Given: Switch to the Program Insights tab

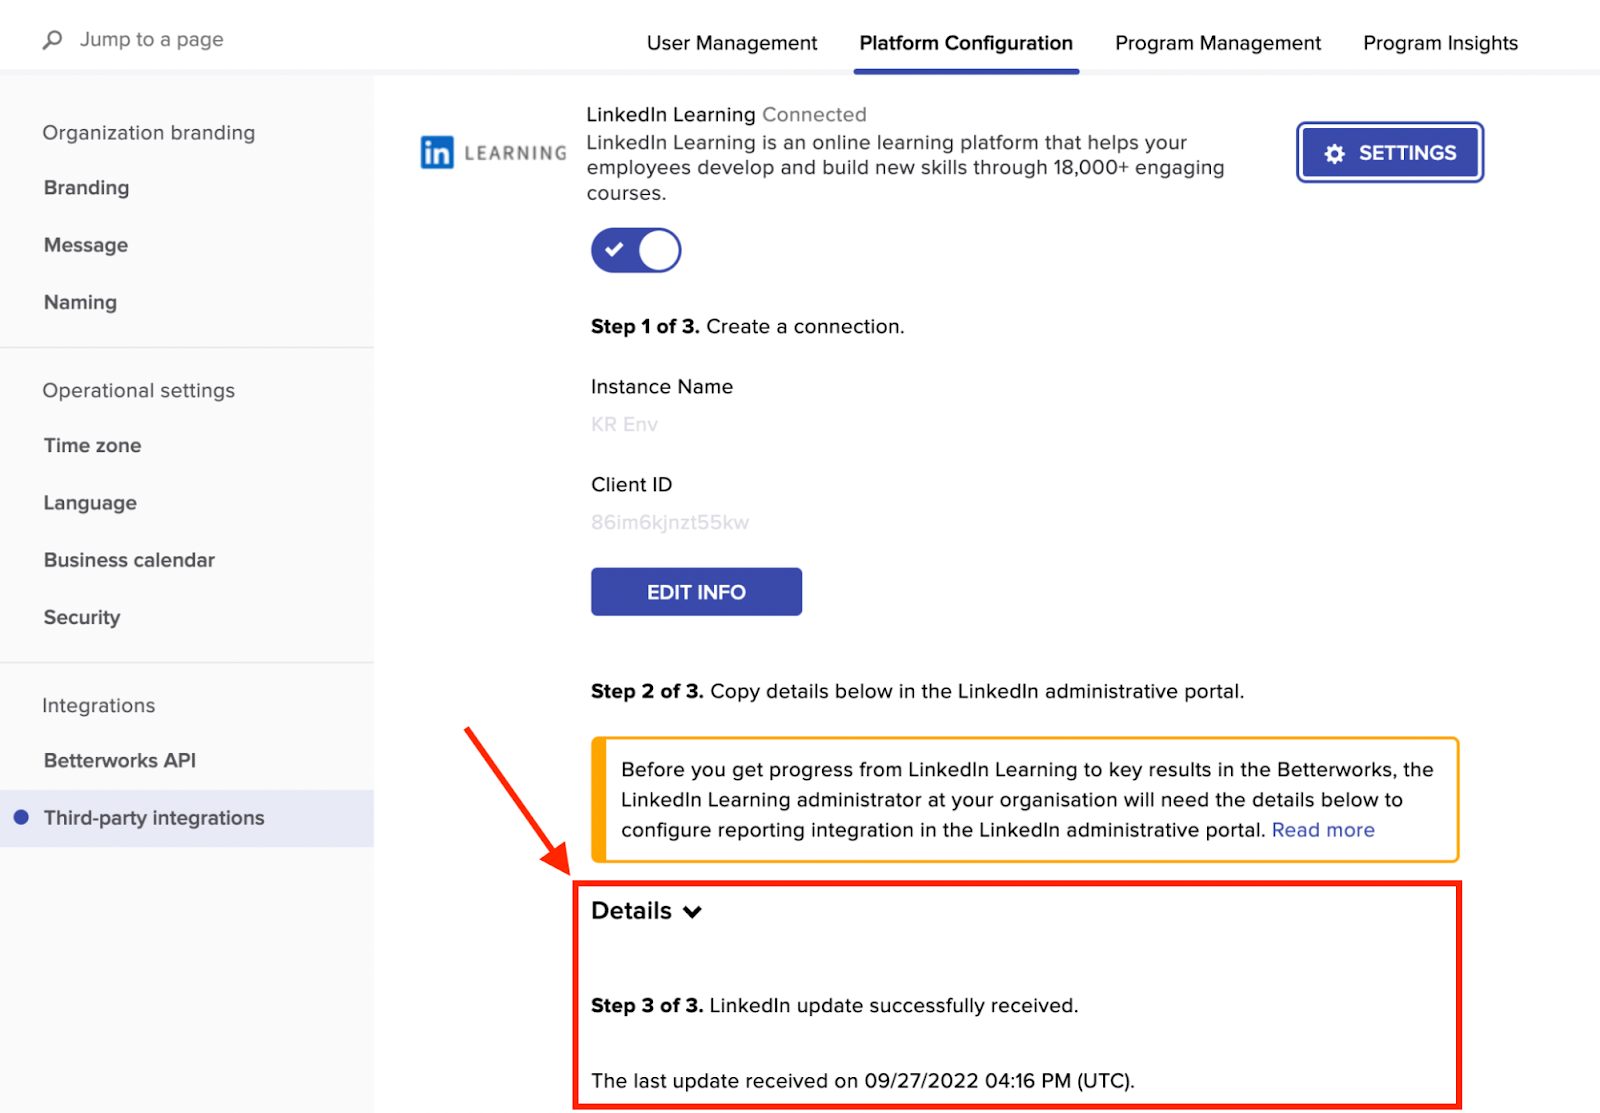Looking at the screenshot, I should [1440, 43].
